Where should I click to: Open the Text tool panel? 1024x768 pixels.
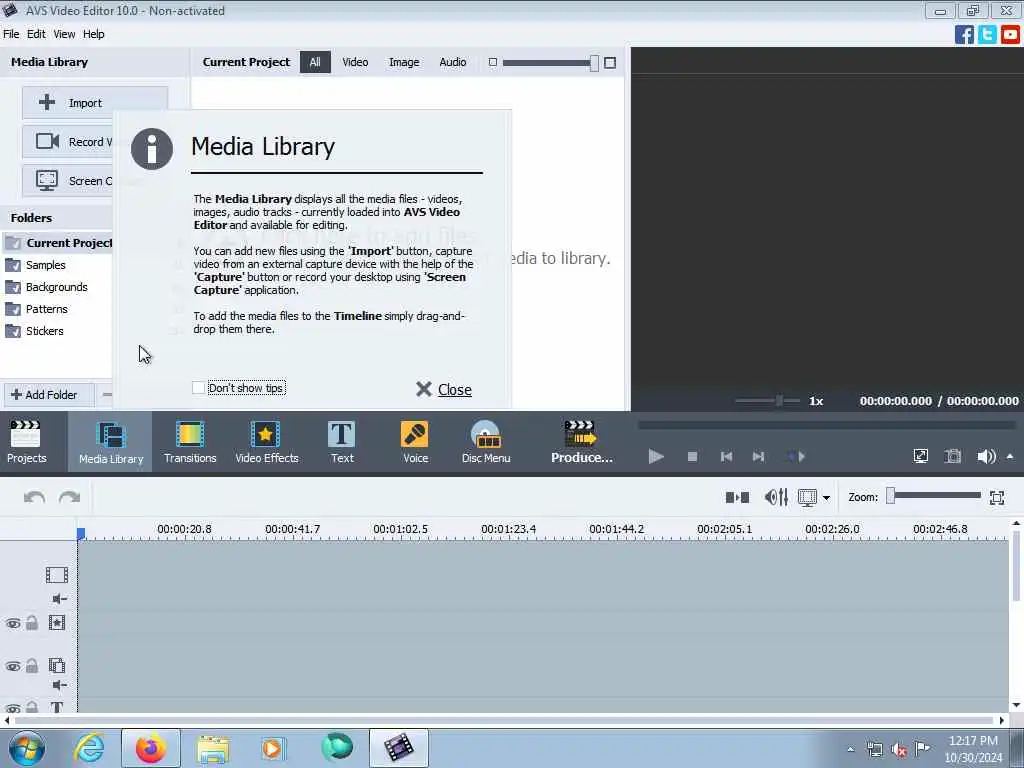(342, 441)
